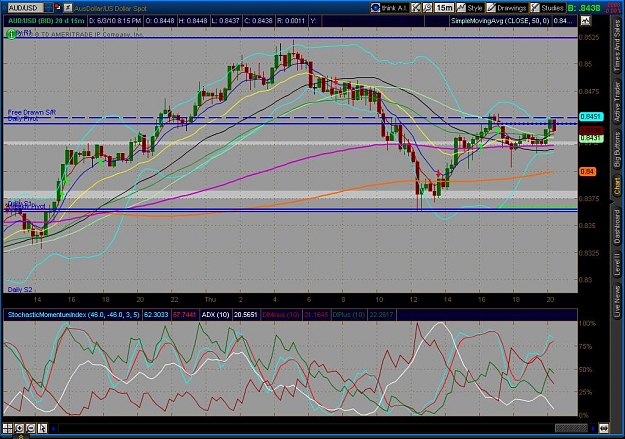625x439 pixels.
Task: Click the orange 0.84 price label
Action: [587, 171]
